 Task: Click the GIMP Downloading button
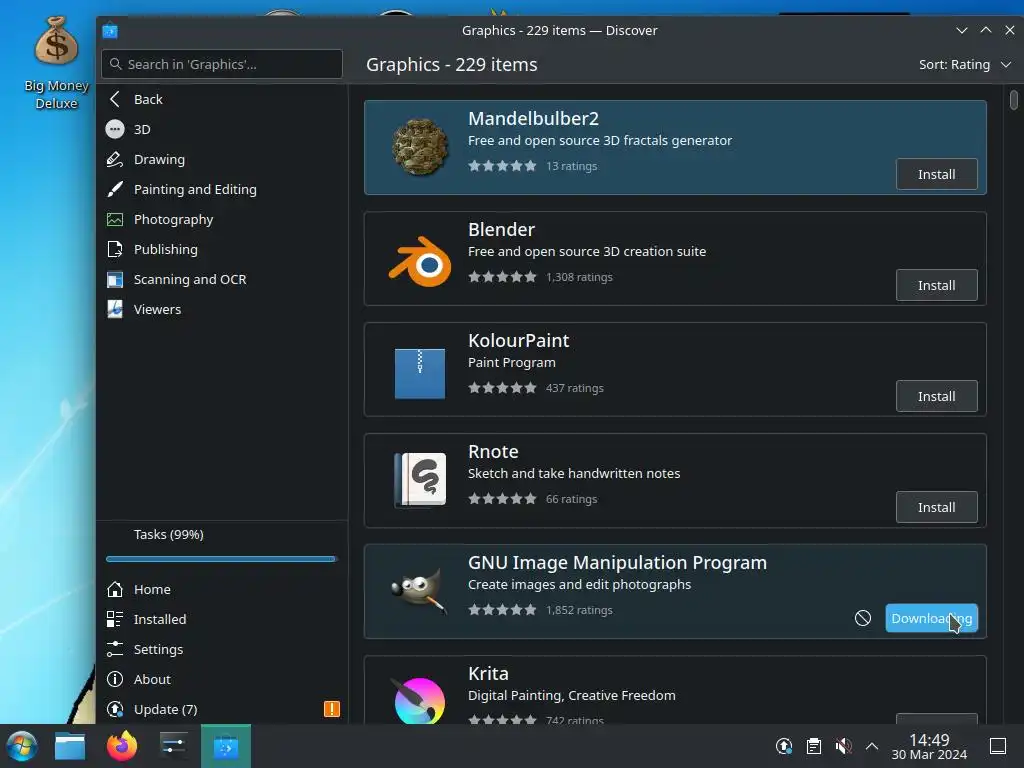pyautogui.click(x=931, y=618)
